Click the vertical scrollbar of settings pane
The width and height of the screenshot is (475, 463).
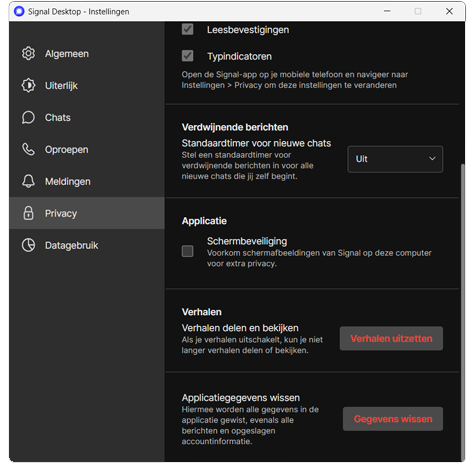(462, 312)
